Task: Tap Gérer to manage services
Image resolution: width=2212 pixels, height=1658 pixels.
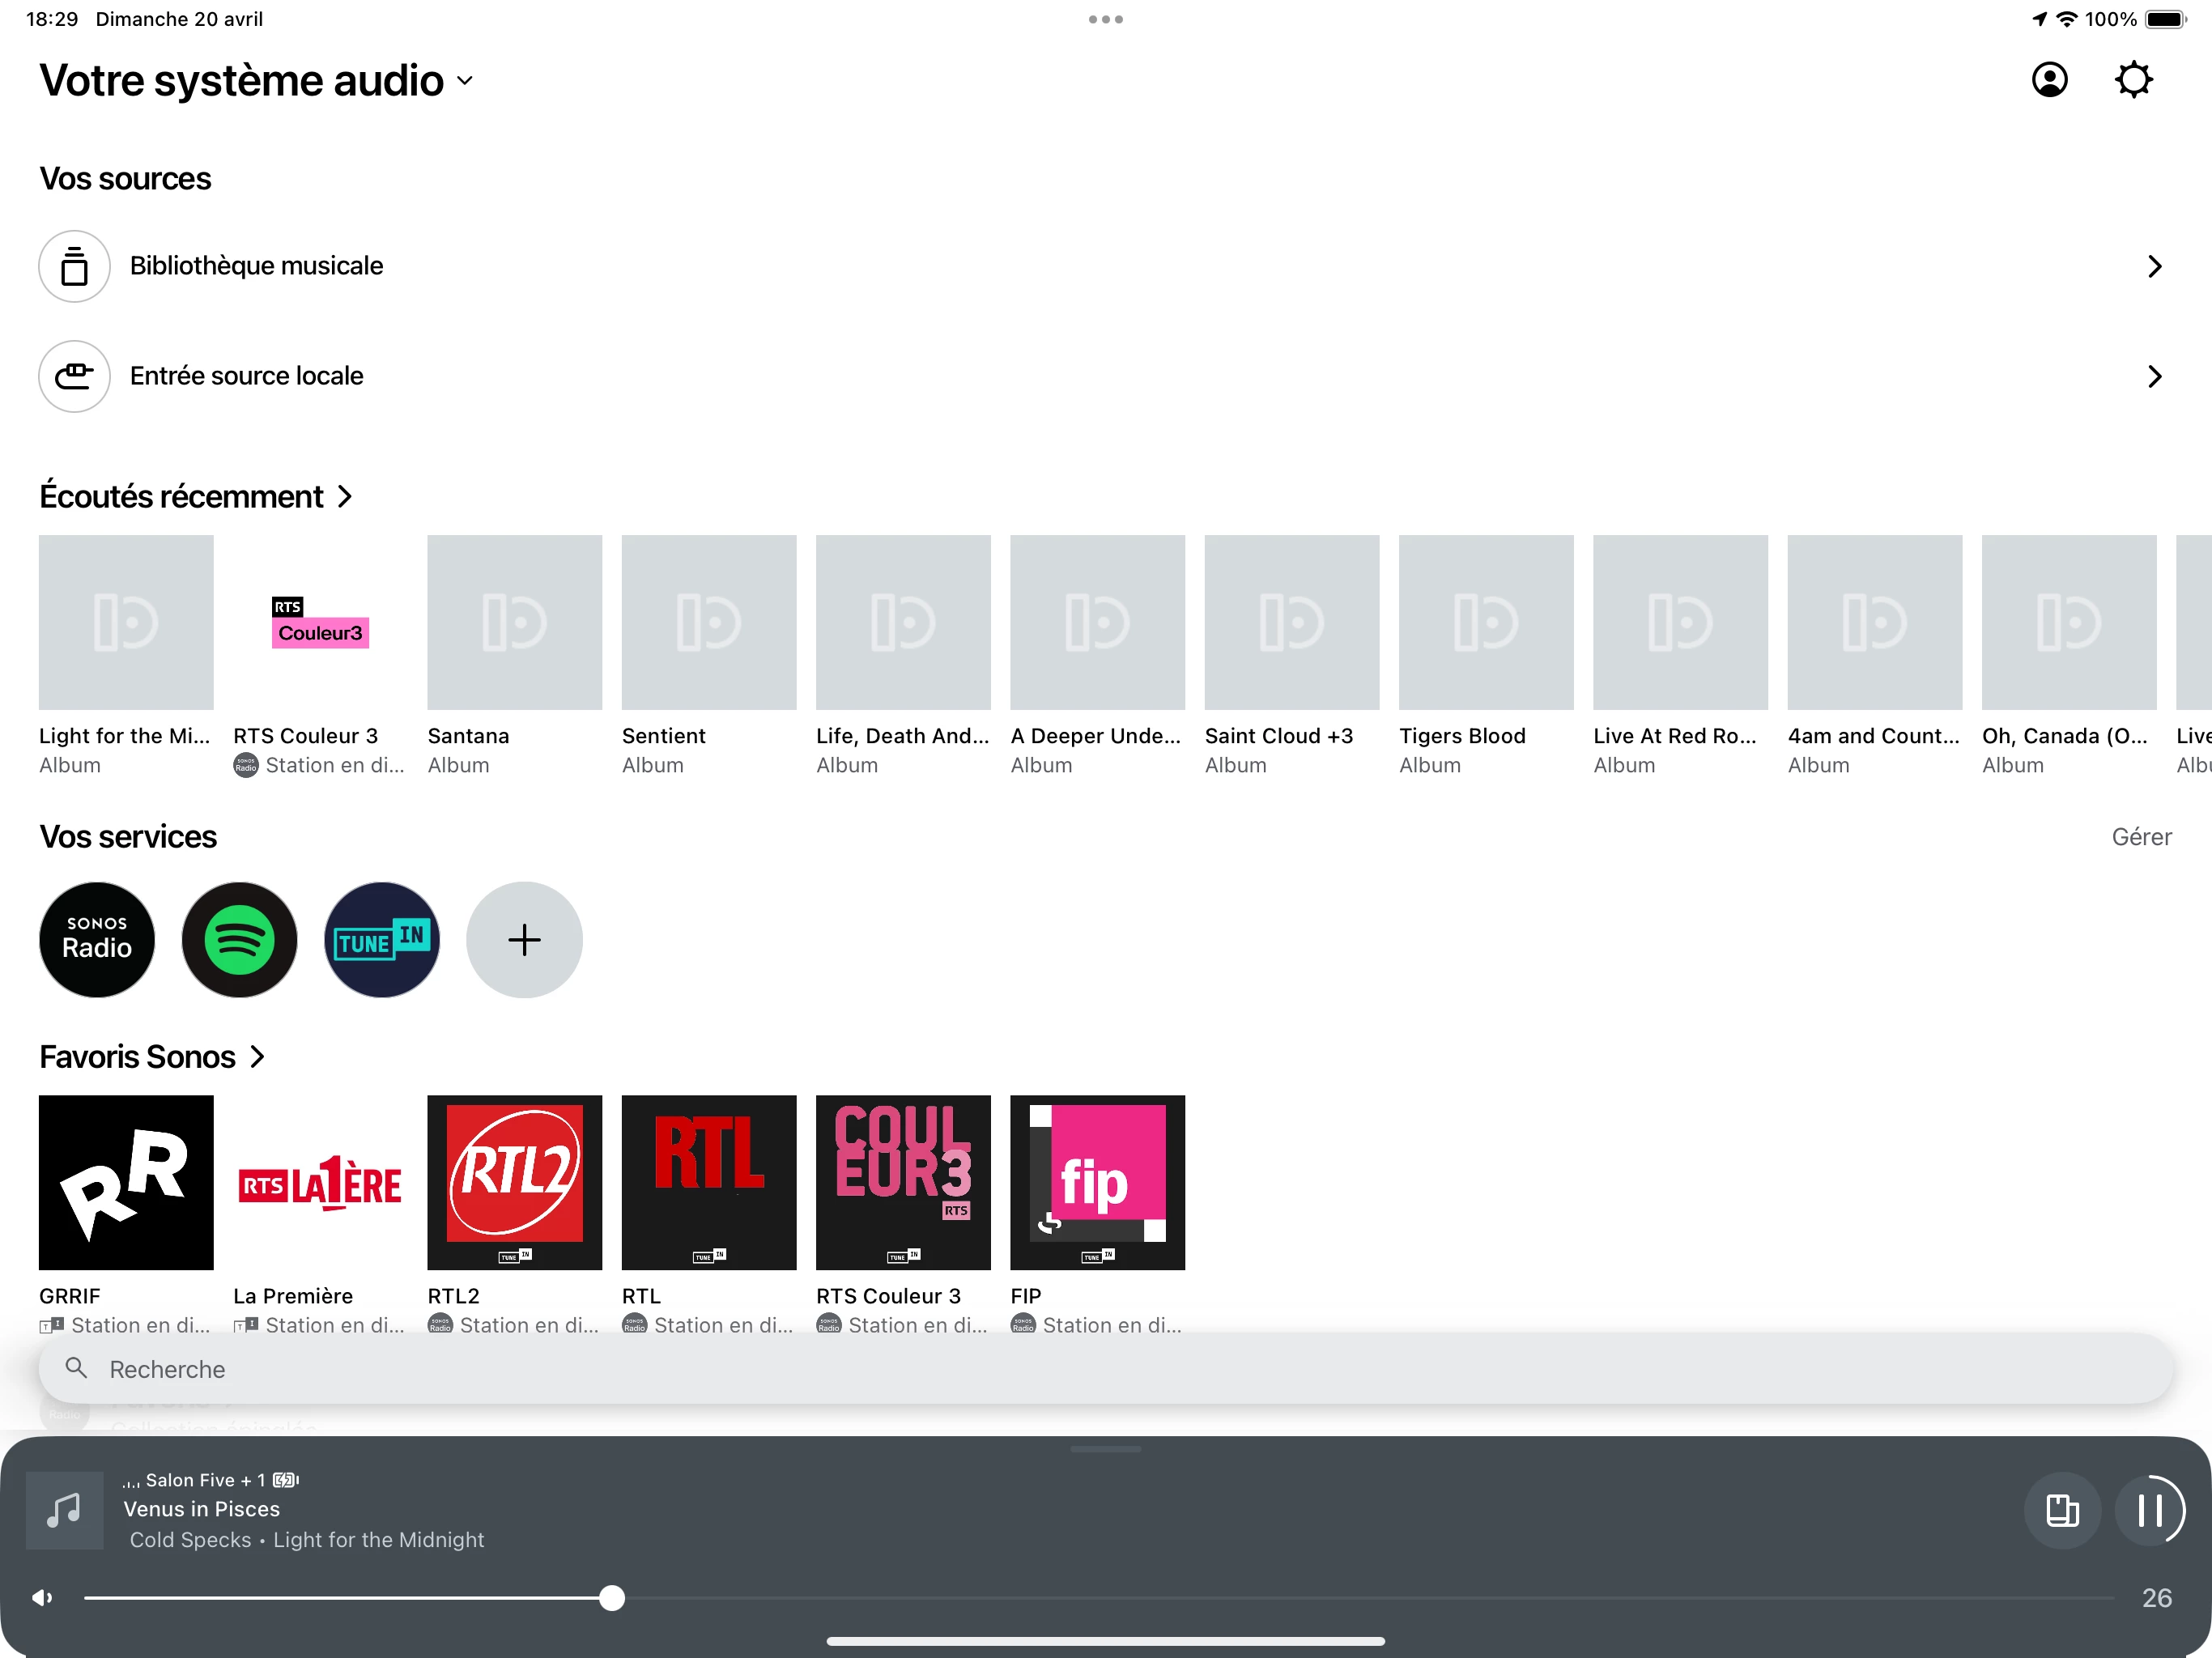Action: coord(2141,836)
